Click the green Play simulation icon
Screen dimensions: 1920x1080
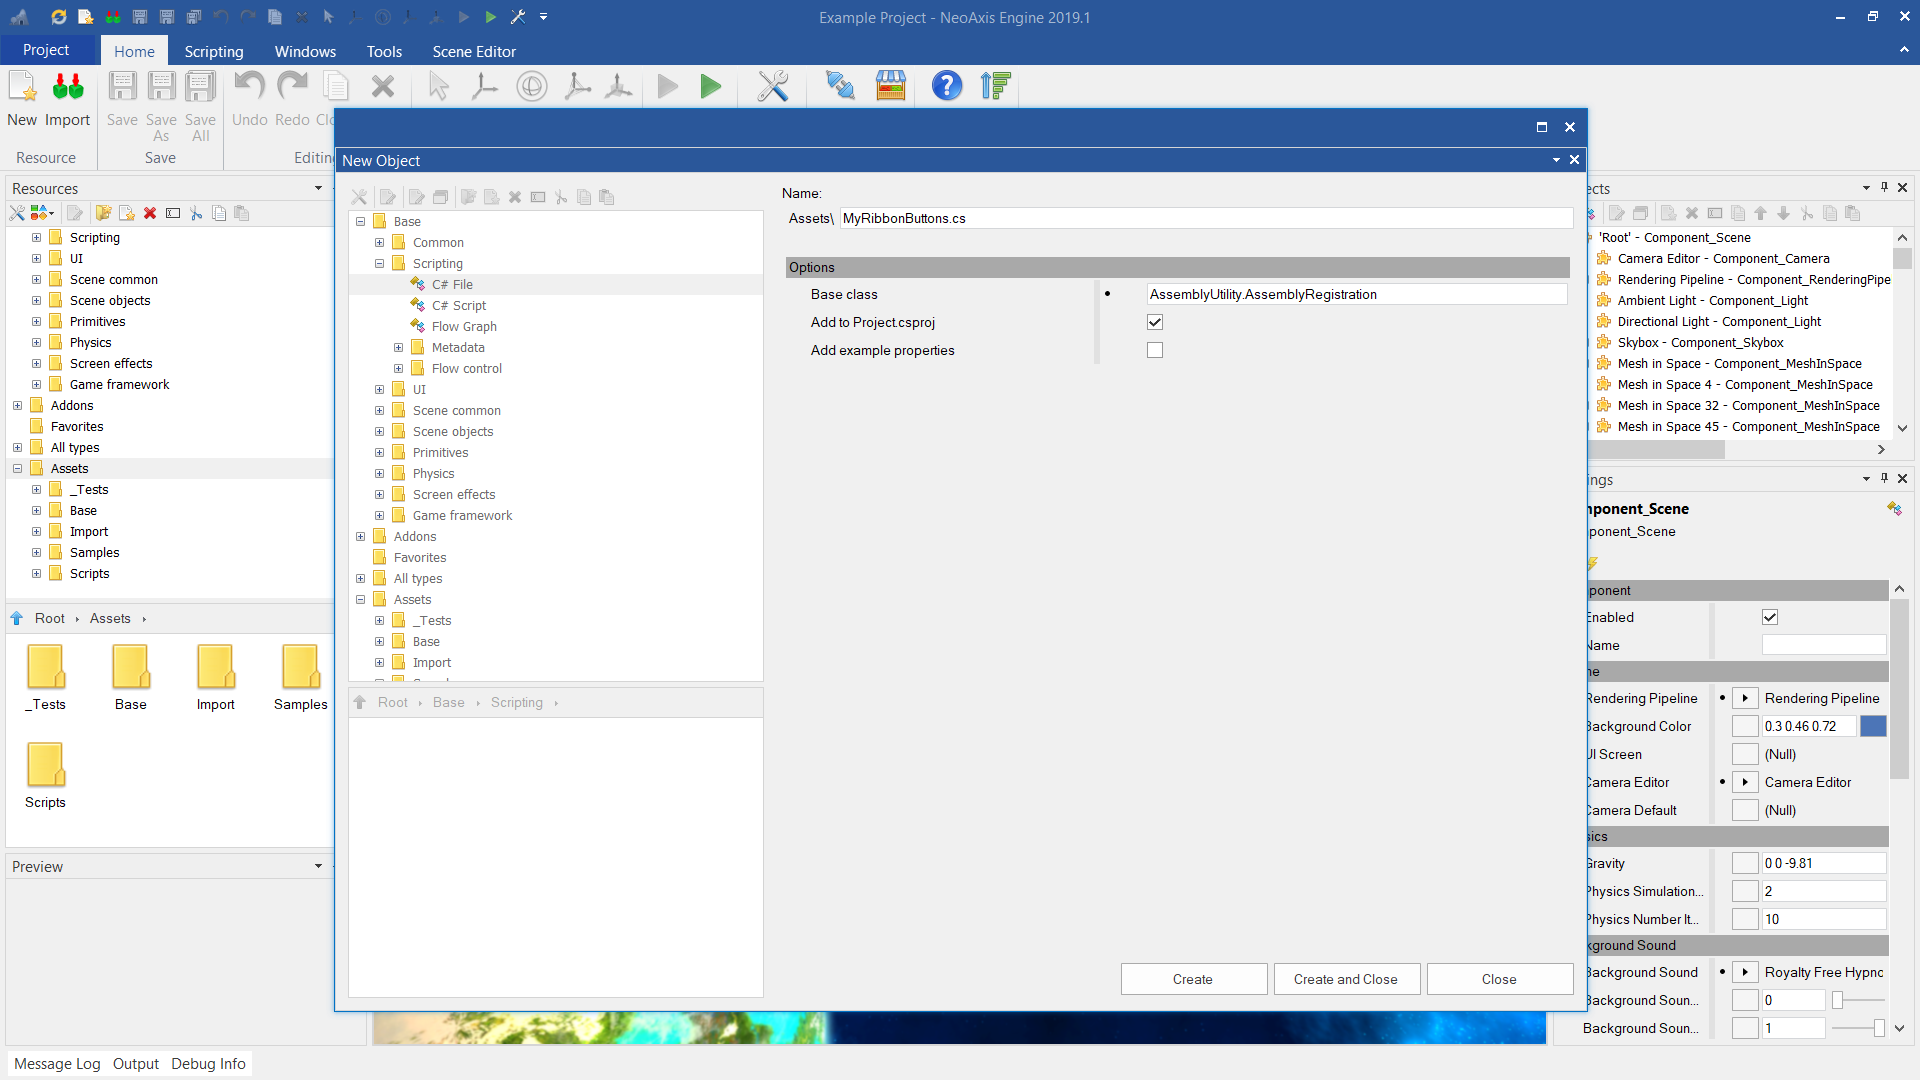[x=710, y=87]
